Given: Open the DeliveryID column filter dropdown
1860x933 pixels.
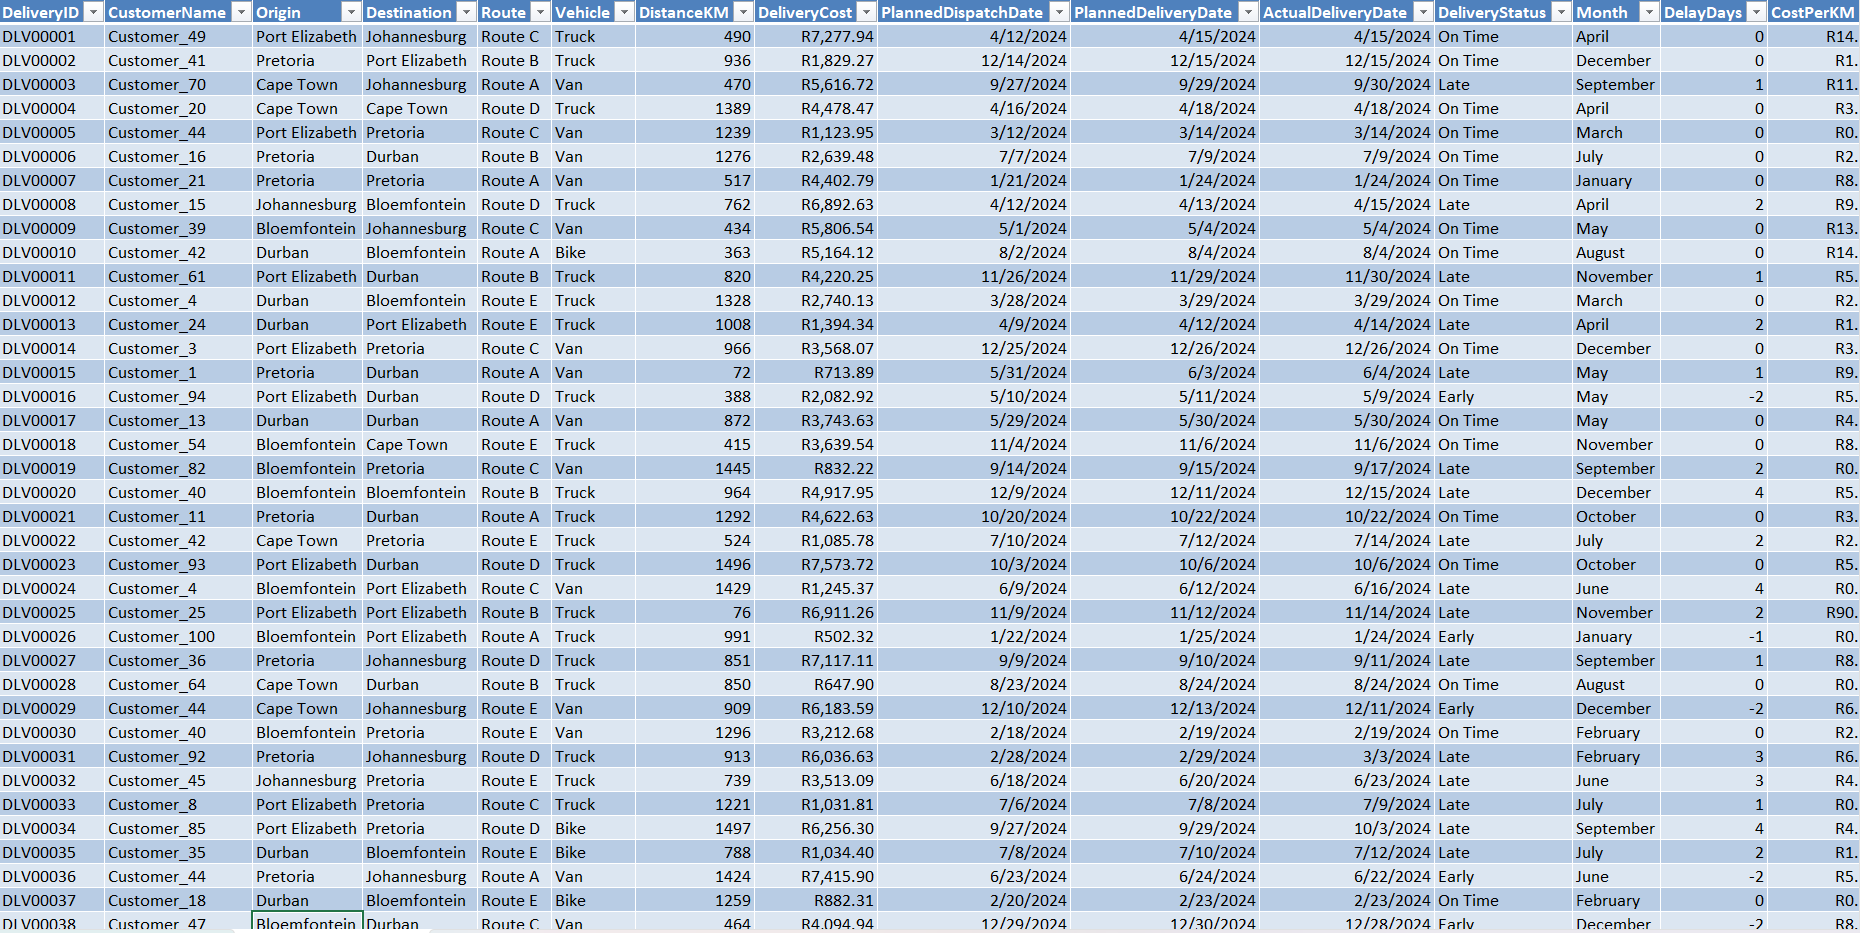Looking at the screenshot, I should (x=93, y=12).
